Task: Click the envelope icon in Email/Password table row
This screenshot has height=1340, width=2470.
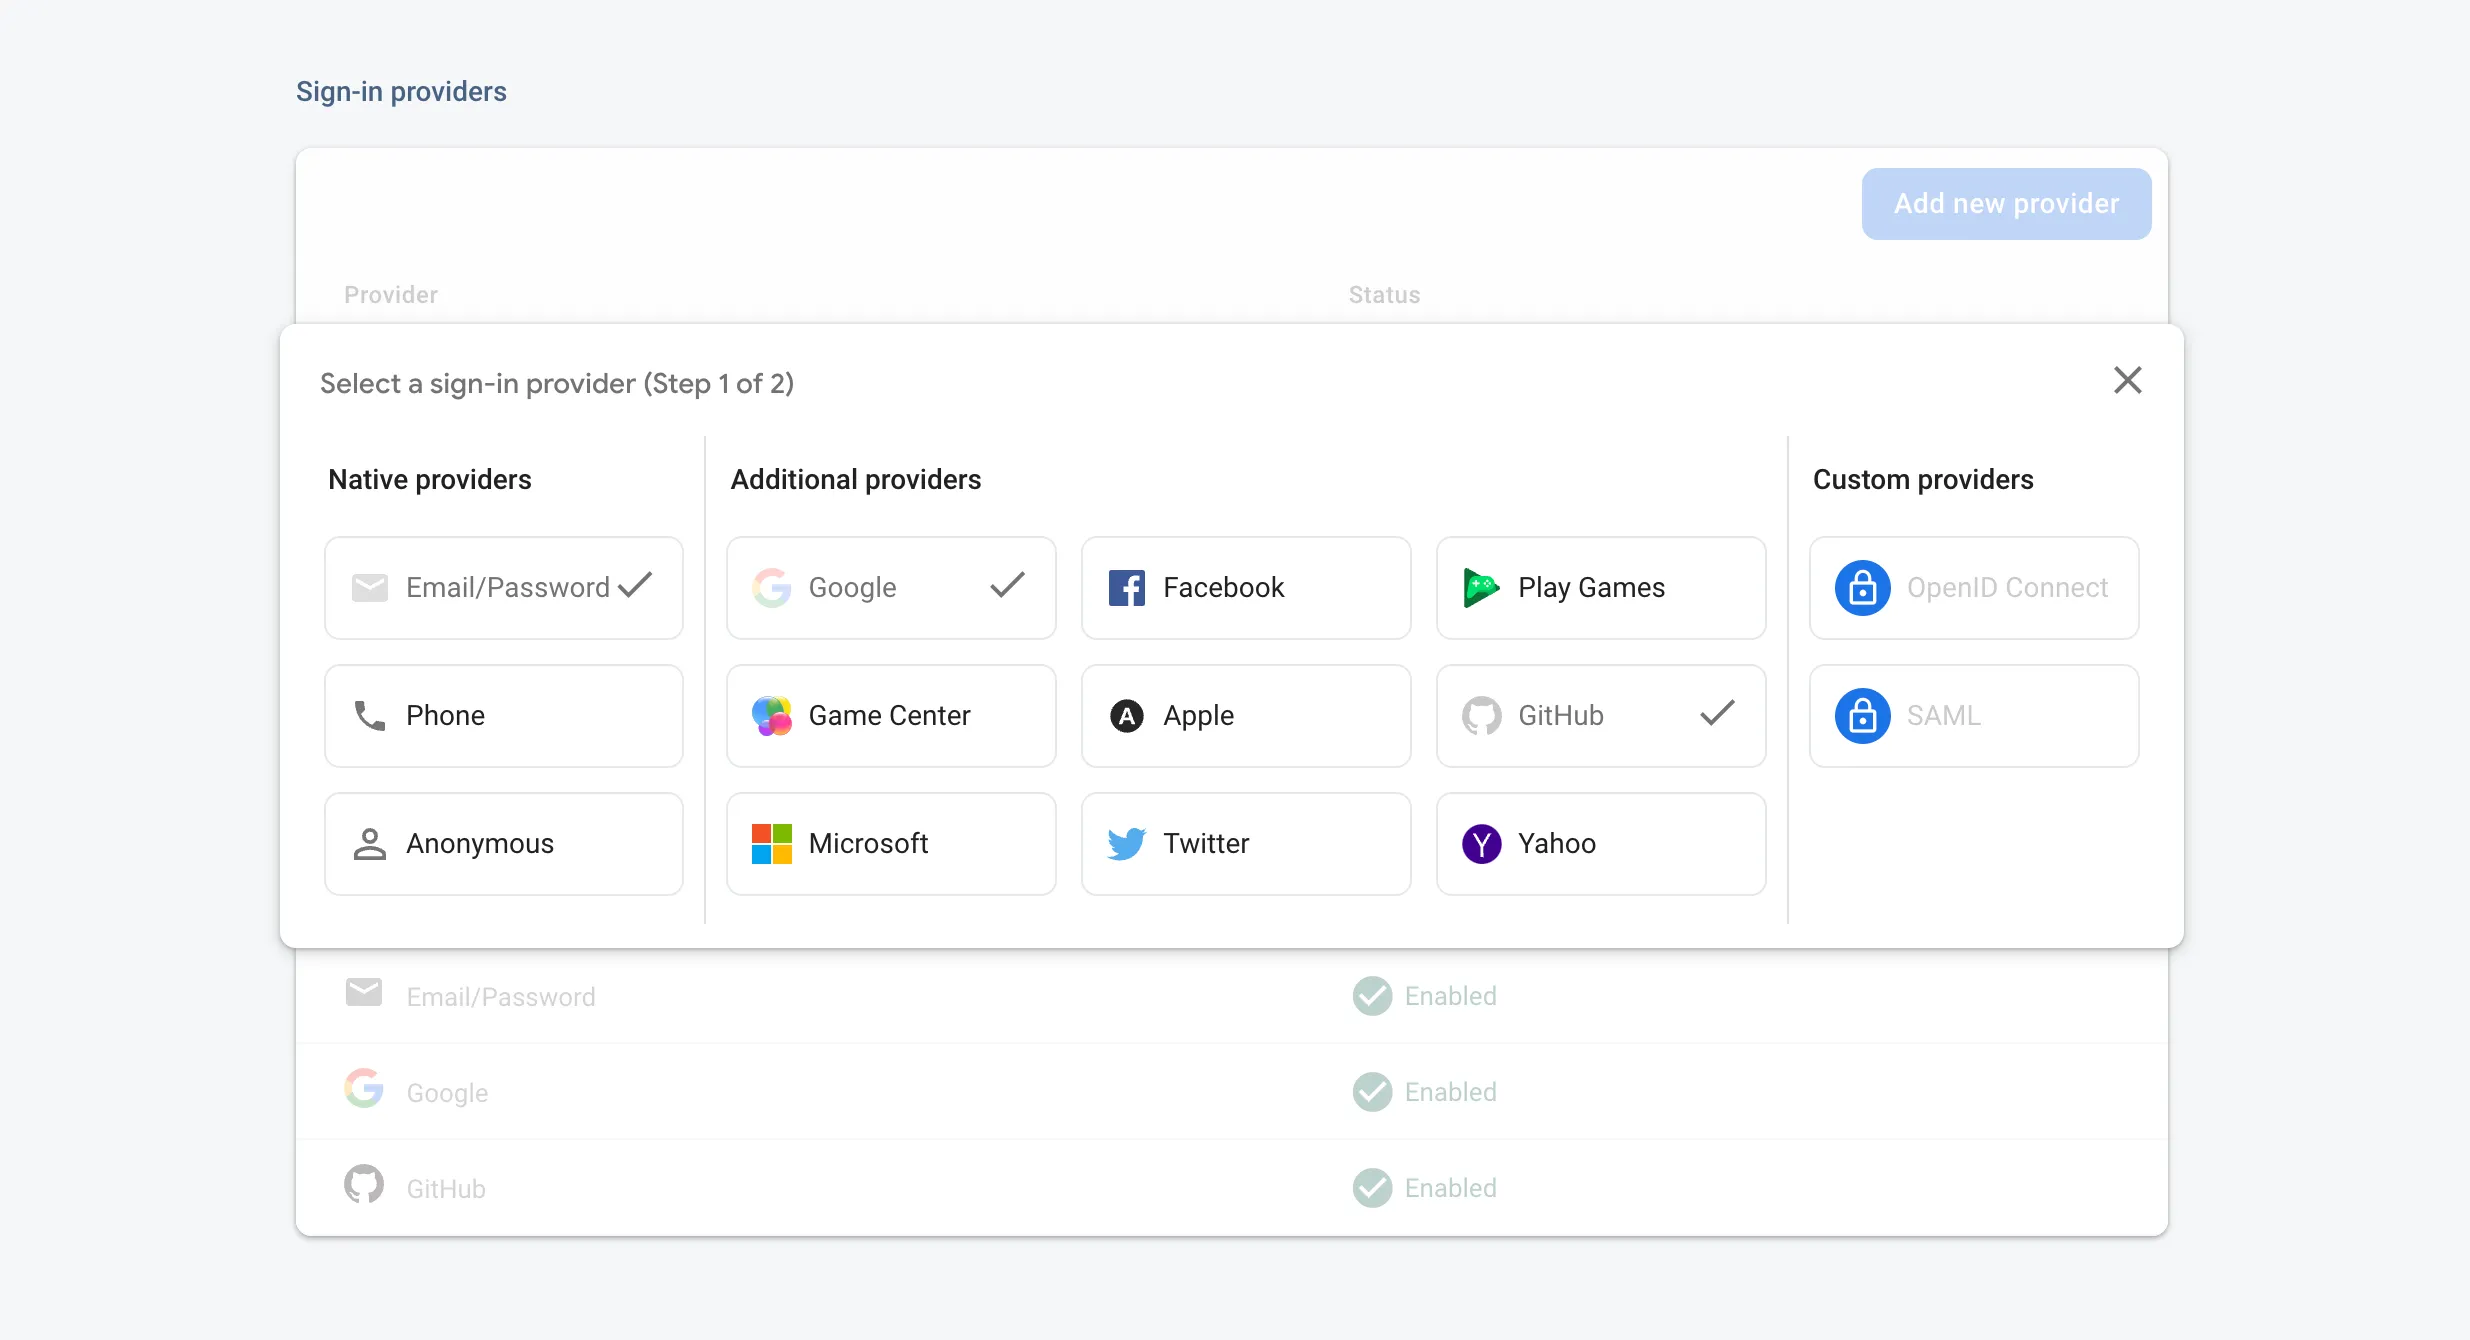Action: [x=364, y=993]
